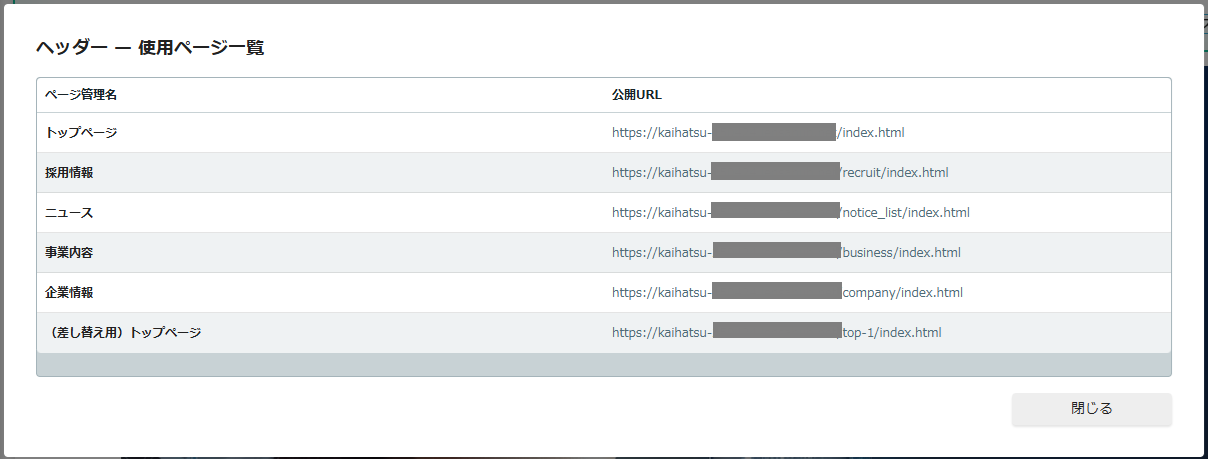Open the business/index.html public URL
1208x459 pixels.
coord(786,252)
